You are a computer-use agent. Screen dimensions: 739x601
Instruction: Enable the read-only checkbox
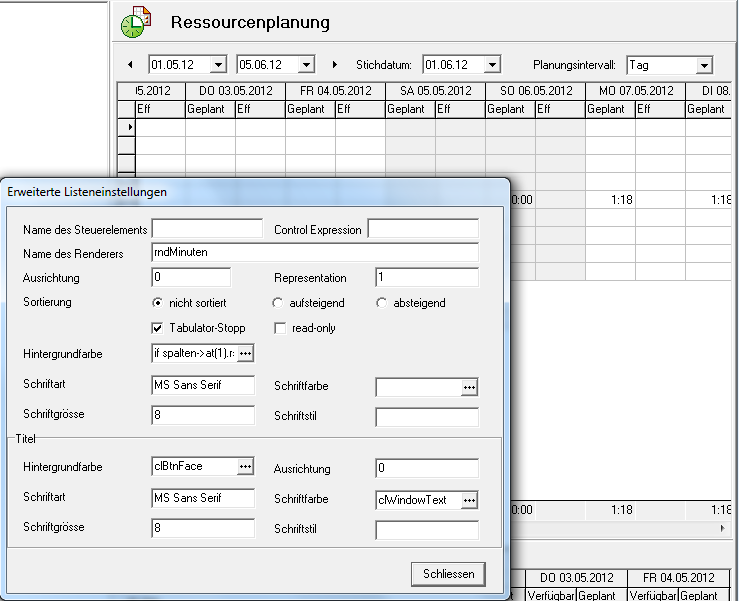click(x=279, y=328)
